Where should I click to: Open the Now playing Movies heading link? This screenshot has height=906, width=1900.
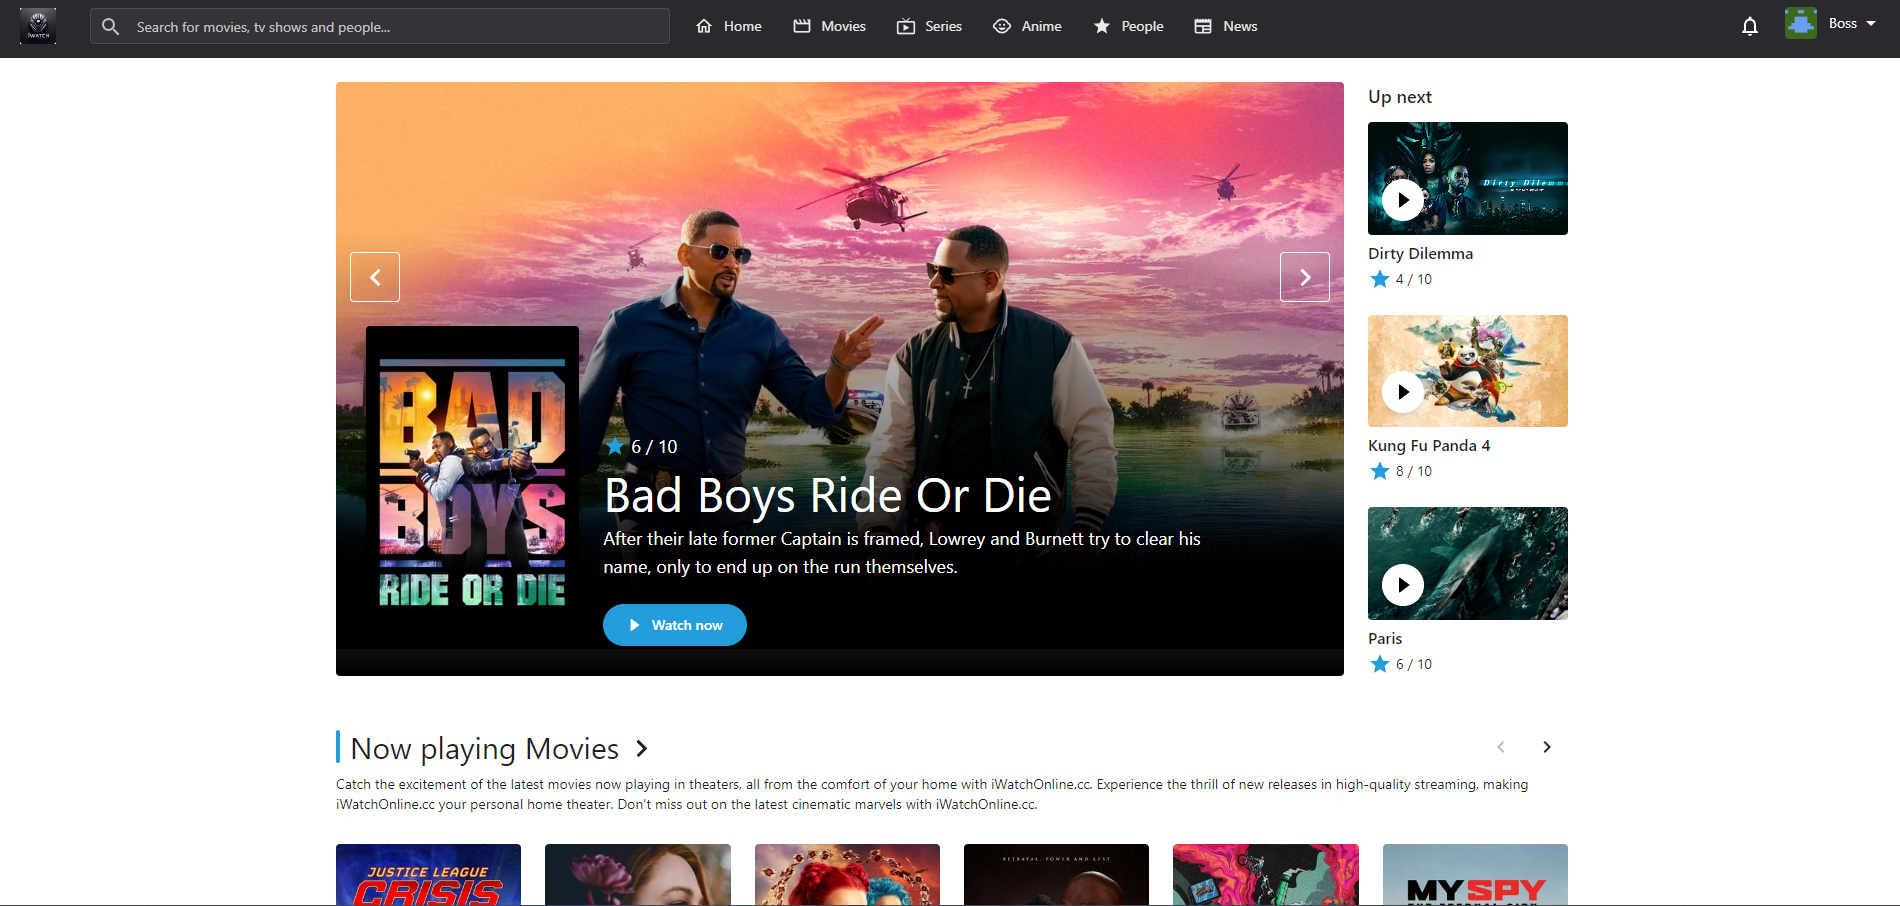click(x=485, y=748)
